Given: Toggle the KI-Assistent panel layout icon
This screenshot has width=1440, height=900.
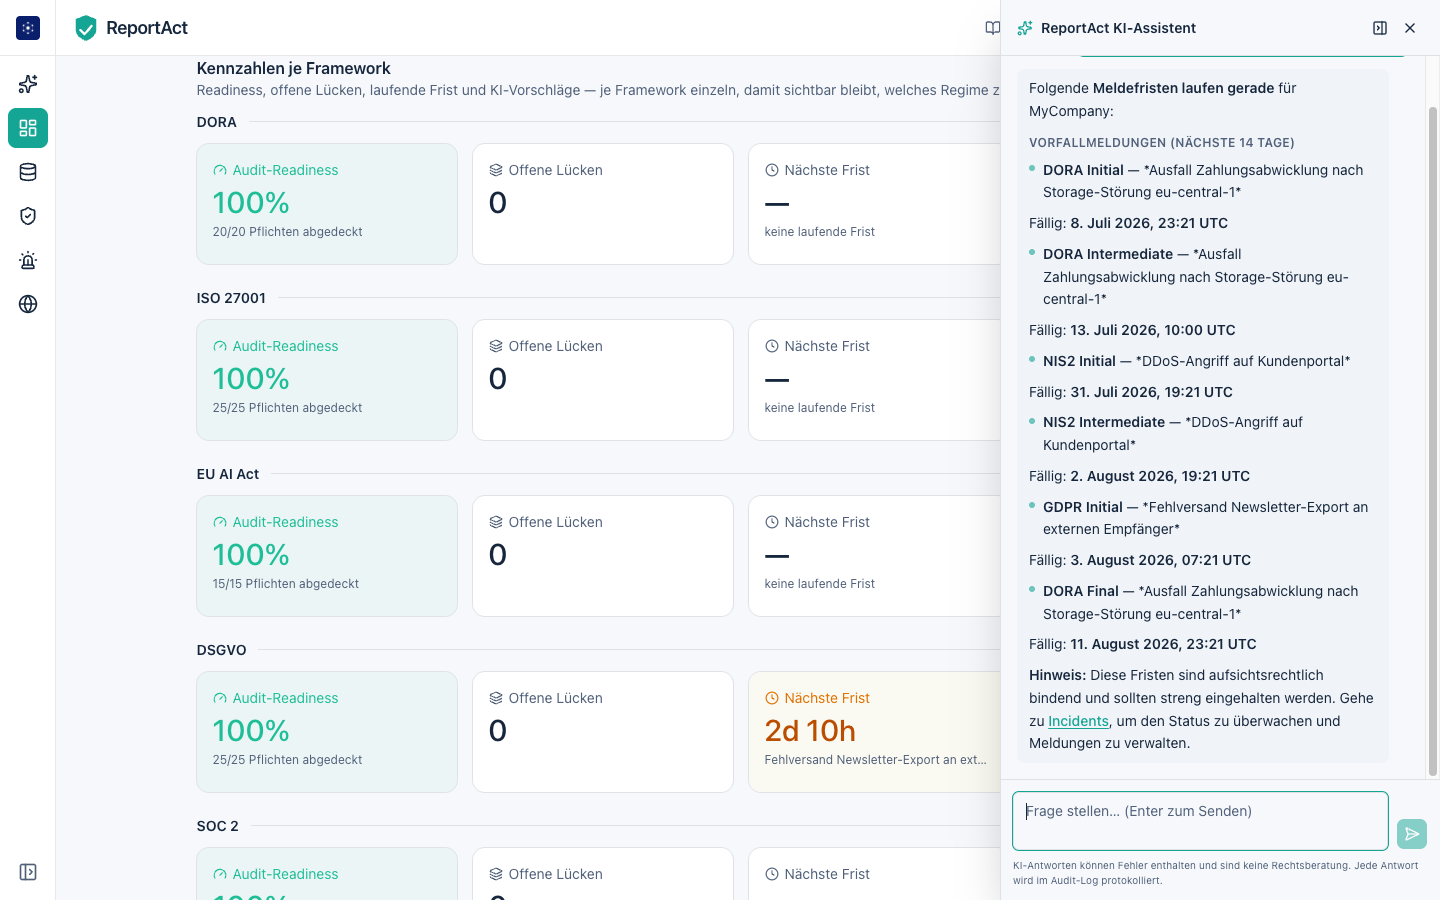Looking at the screenshot, I should point(1380,28).
